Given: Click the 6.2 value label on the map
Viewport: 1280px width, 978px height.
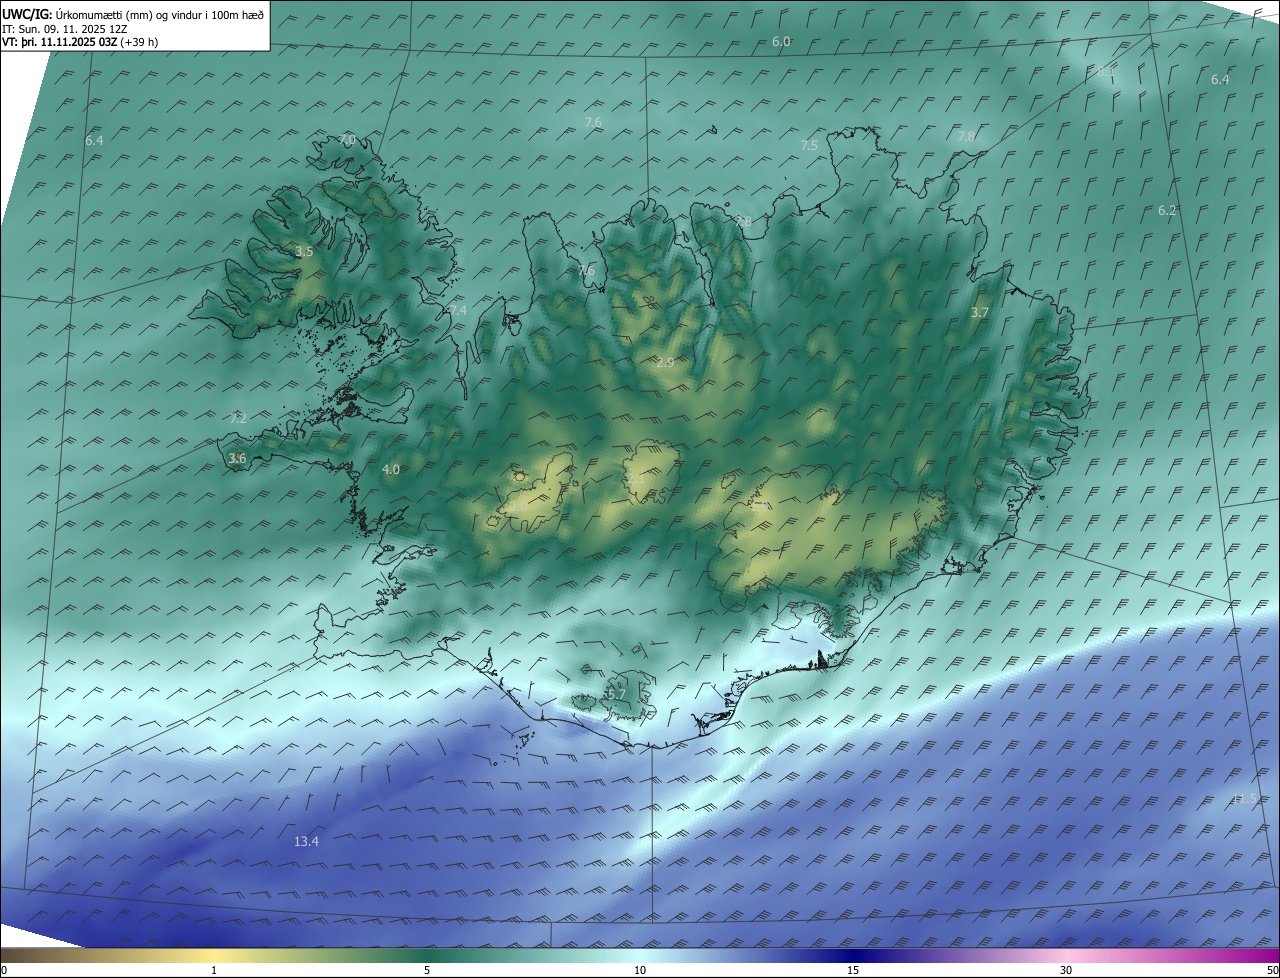Looking at the screenshot, I should pyautogui.click(x=1167, y=210).
